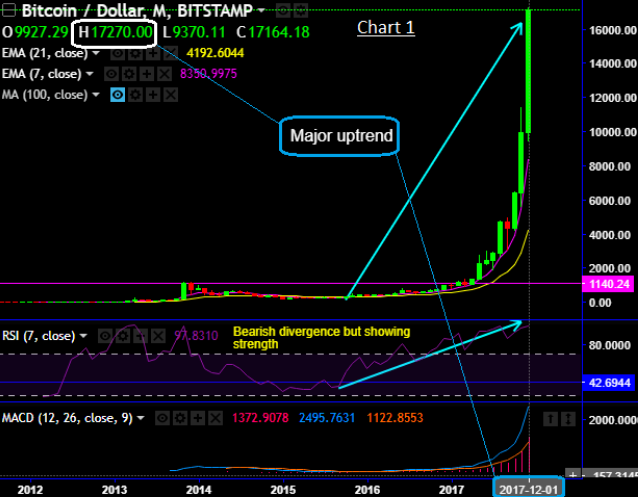
Task: Click the plus icon next to MA (100, close)
Action: point(153,95)
